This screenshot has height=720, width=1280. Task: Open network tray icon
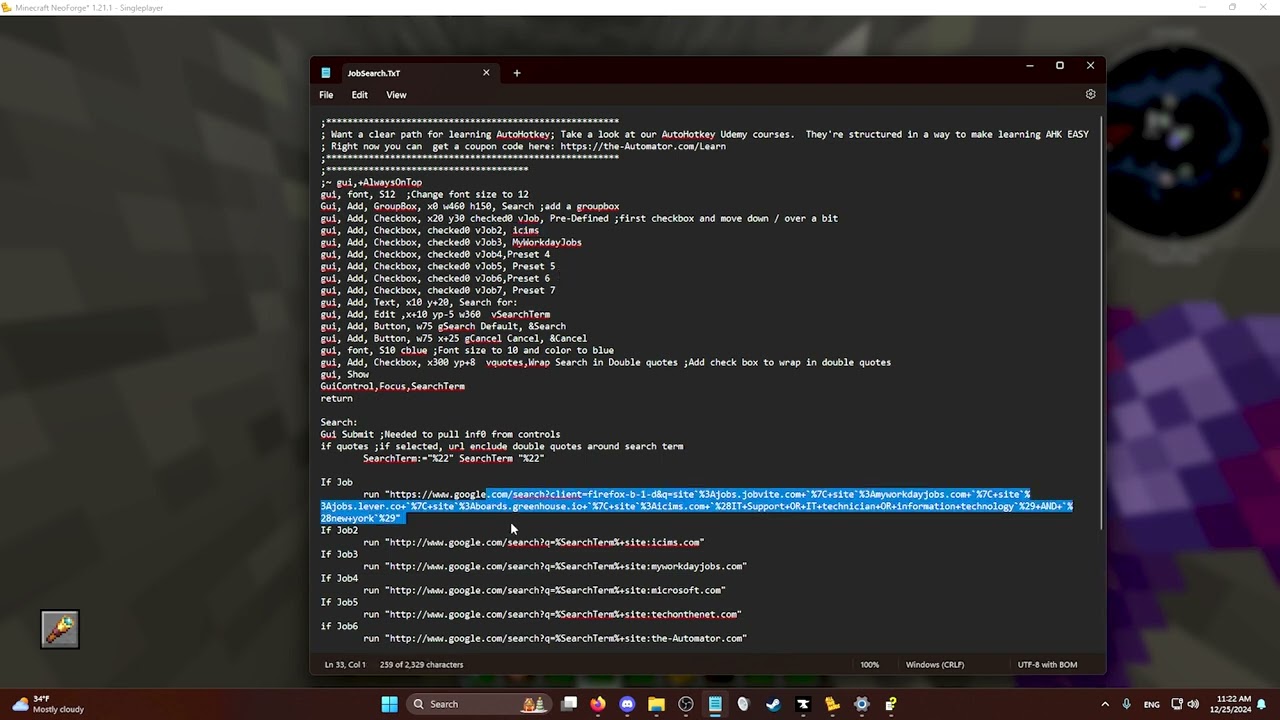1177,704
